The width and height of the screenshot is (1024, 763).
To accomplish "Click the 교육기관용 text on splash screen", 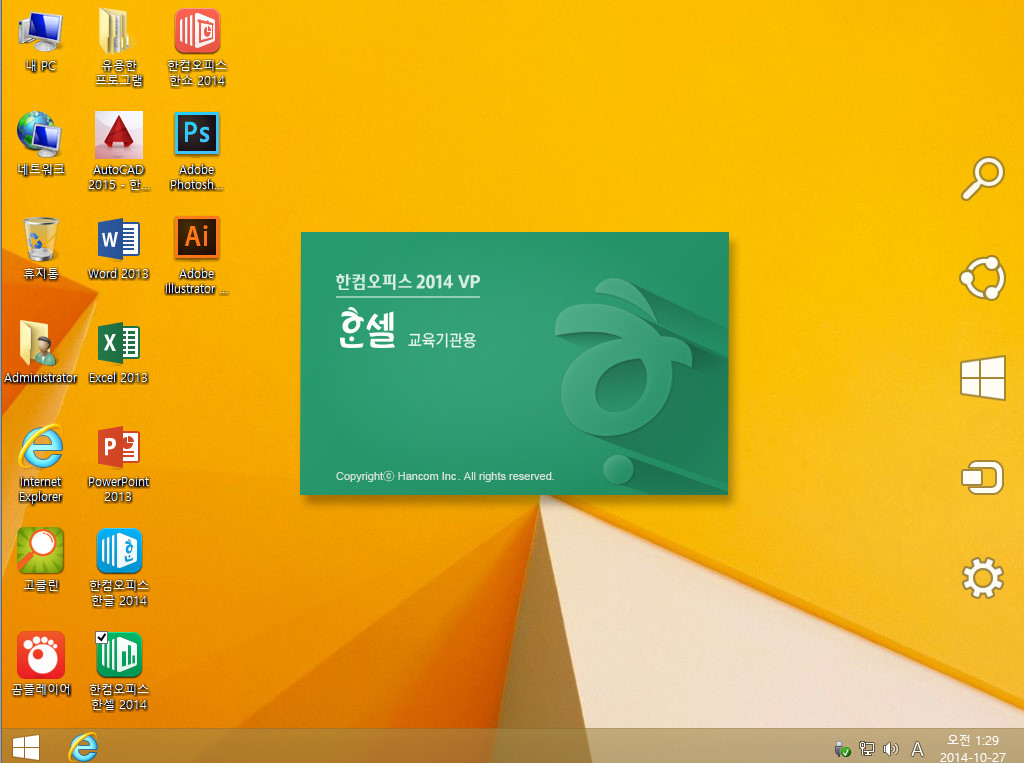I will (442, 340).
